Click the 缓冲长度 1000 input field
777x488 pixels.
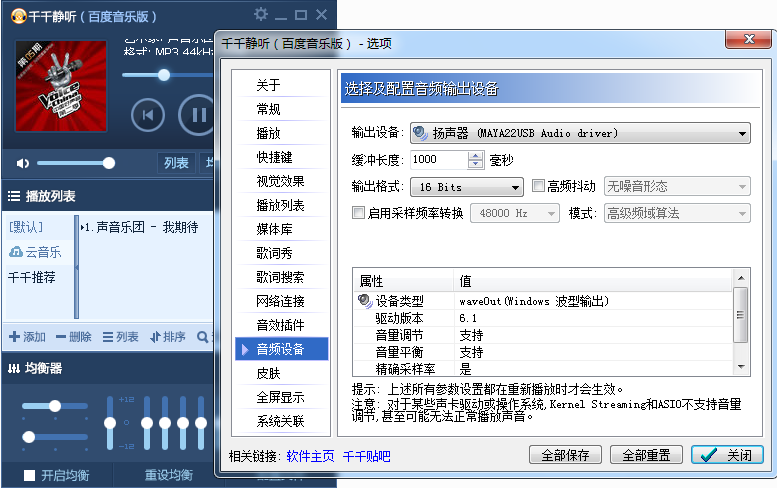pyautogui.click(x=439, y=160)
